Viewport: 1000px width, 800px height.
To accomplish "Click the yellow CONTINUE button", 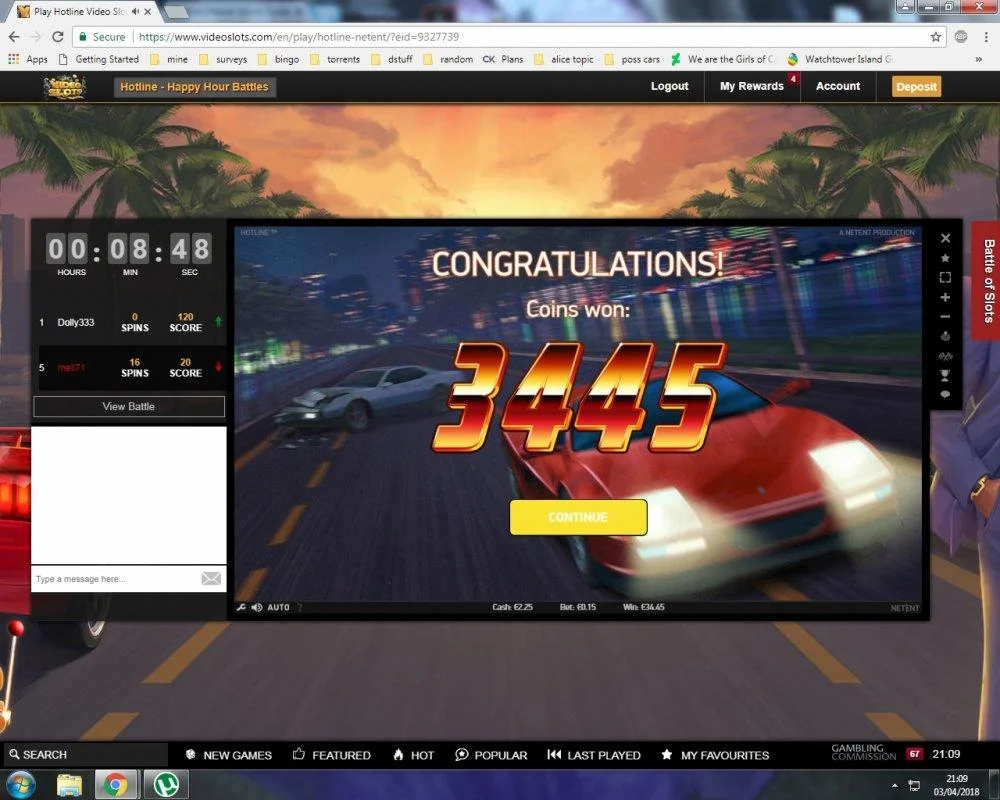I will [578, 517].
